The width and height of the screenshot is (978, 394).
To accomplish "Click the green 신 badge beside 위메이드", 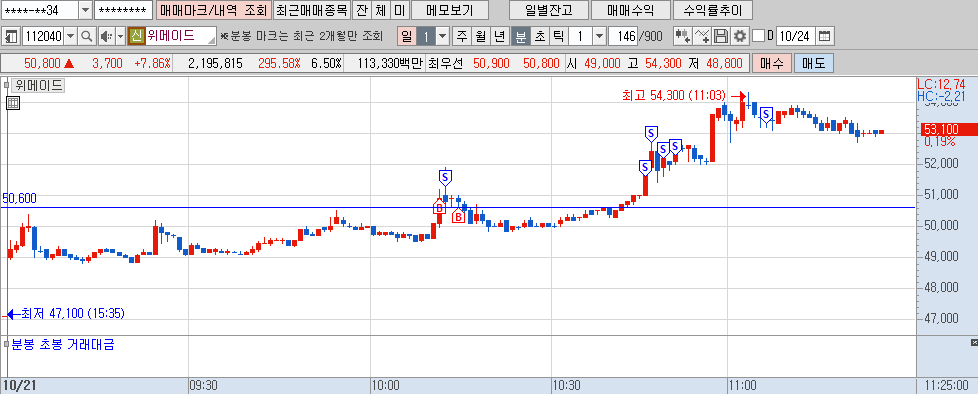I will point(137,36).
